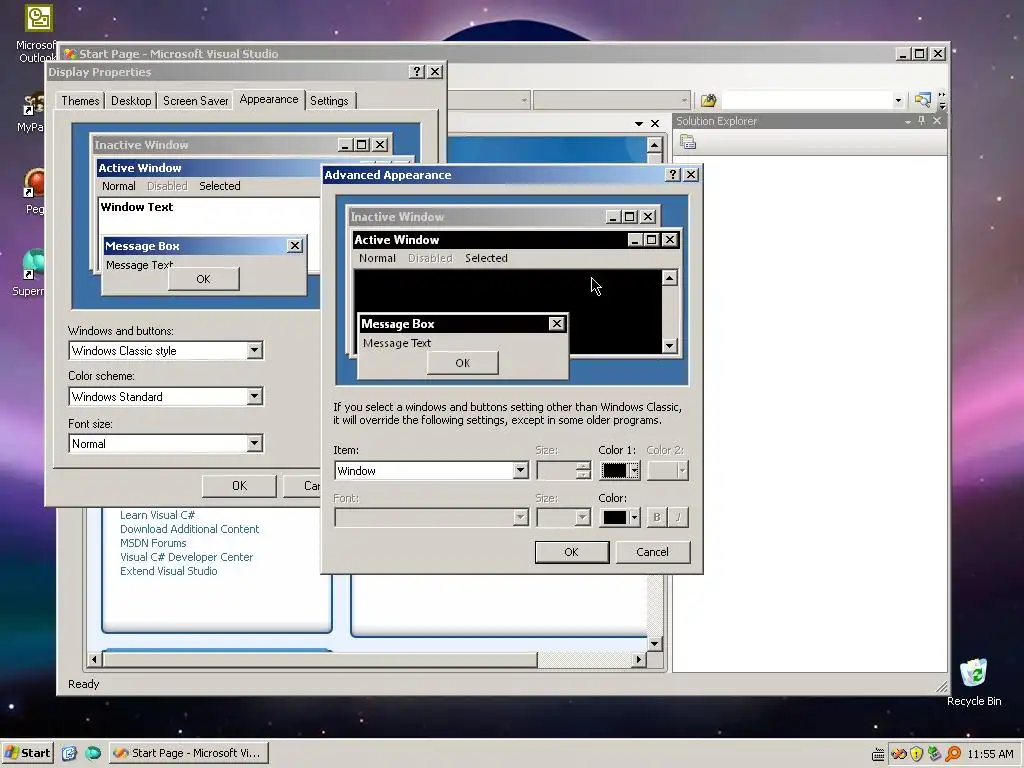1024x768 pixels.
Task: Pick Color 1 black swatch for Window item
Action: pos(620,470)
